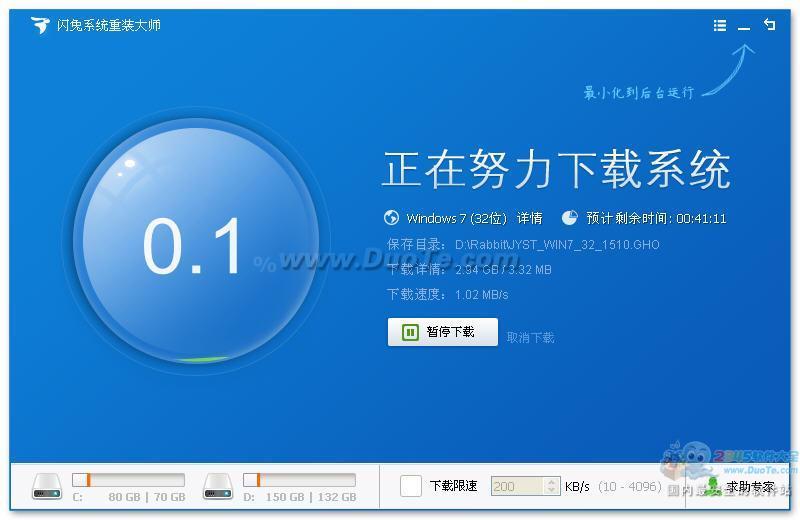
Task: Increase speed limit with spinner up arrow
Action: [551, 482]
